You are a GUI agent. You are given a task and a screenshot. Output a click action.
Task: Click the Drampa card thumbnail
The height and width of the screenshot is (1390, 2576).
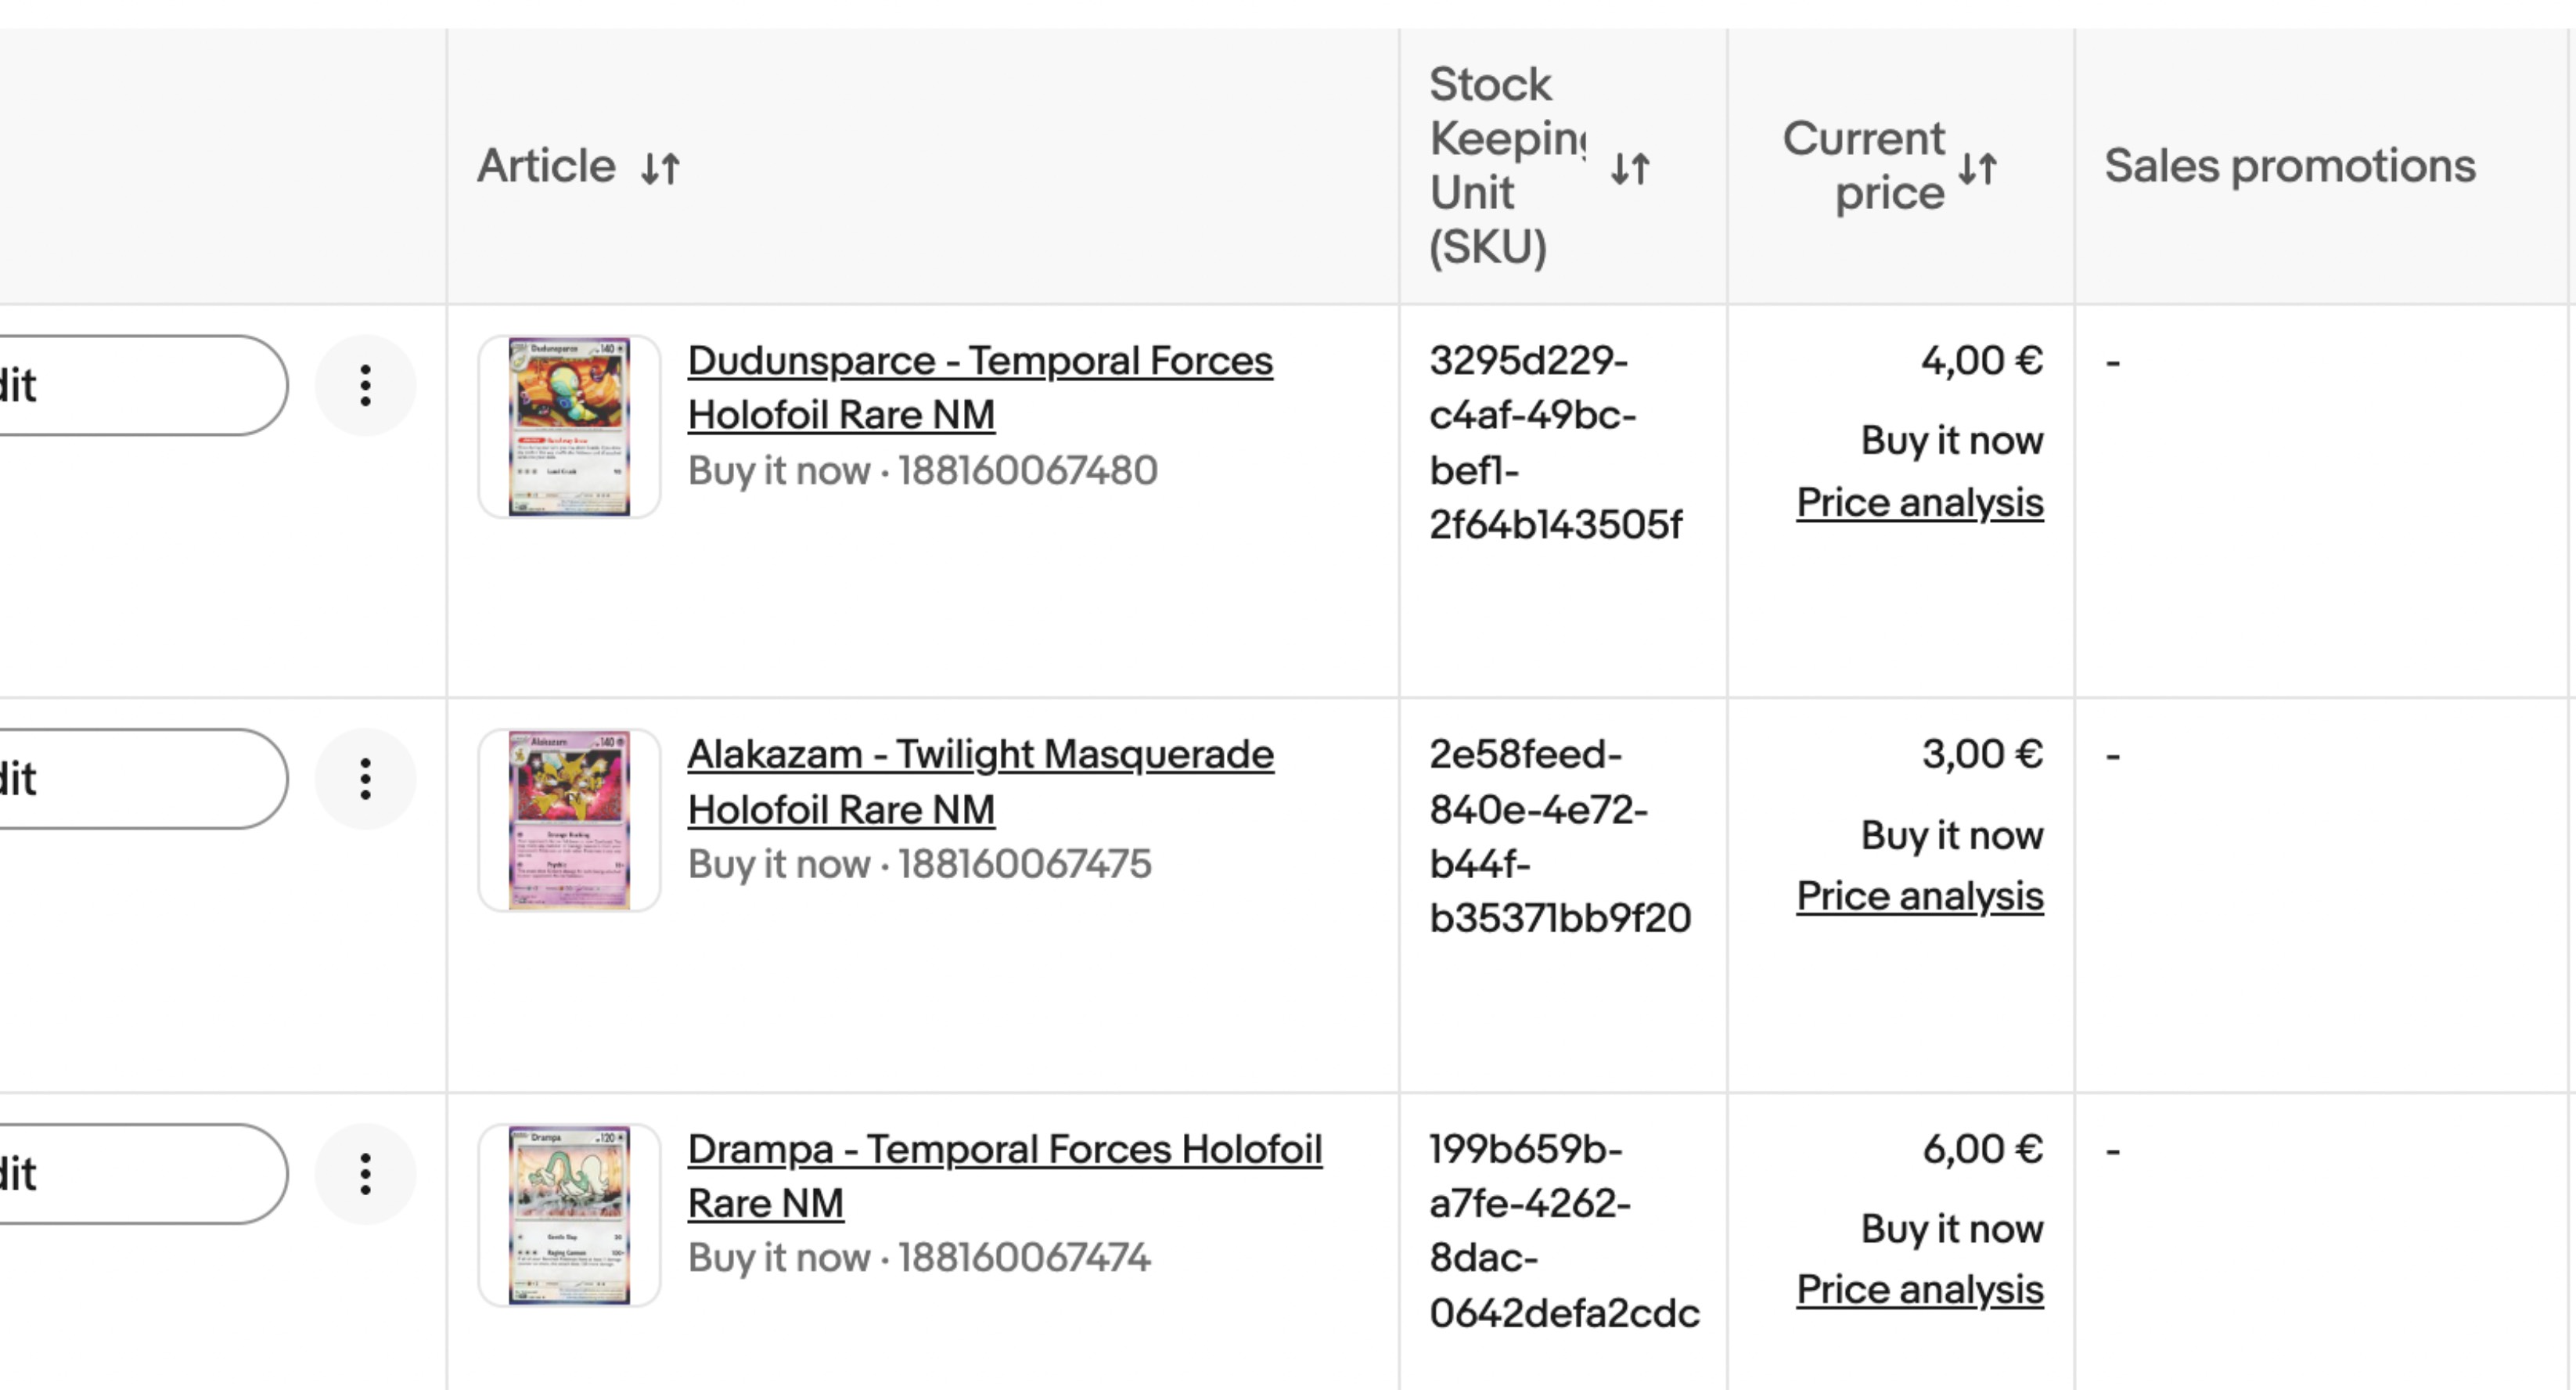(569, 1215)
